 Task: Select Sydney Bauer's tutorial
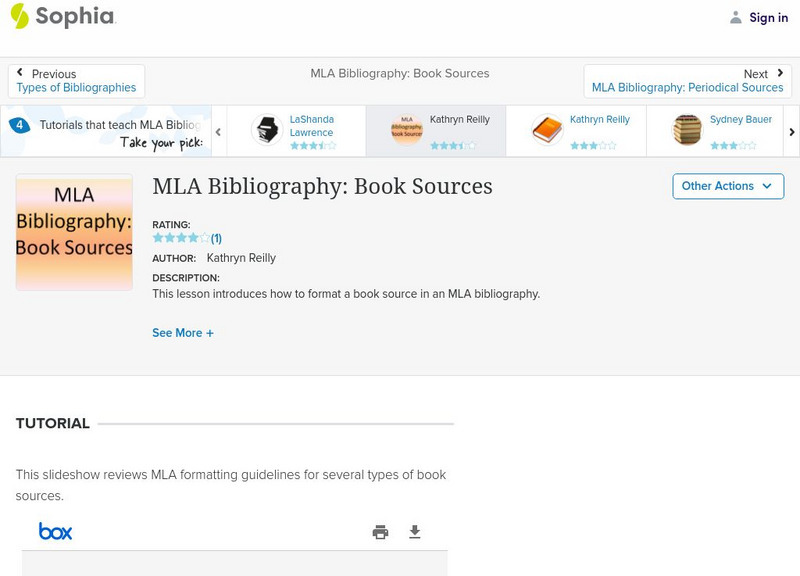(716, 131)
